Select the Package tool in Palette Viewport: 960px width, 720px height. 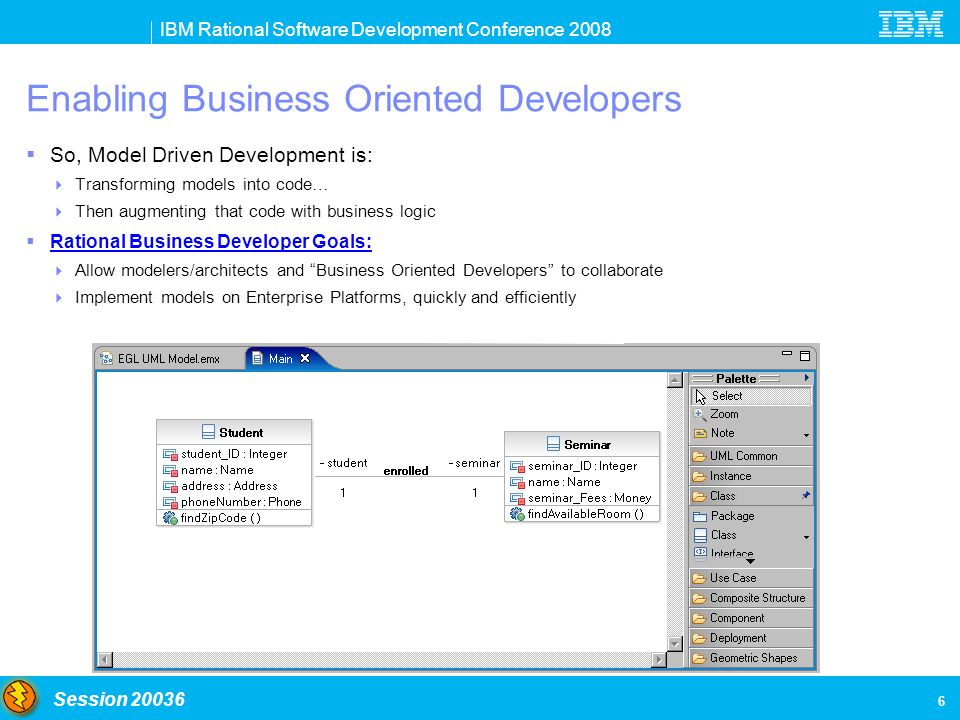[x=724, y=516]
